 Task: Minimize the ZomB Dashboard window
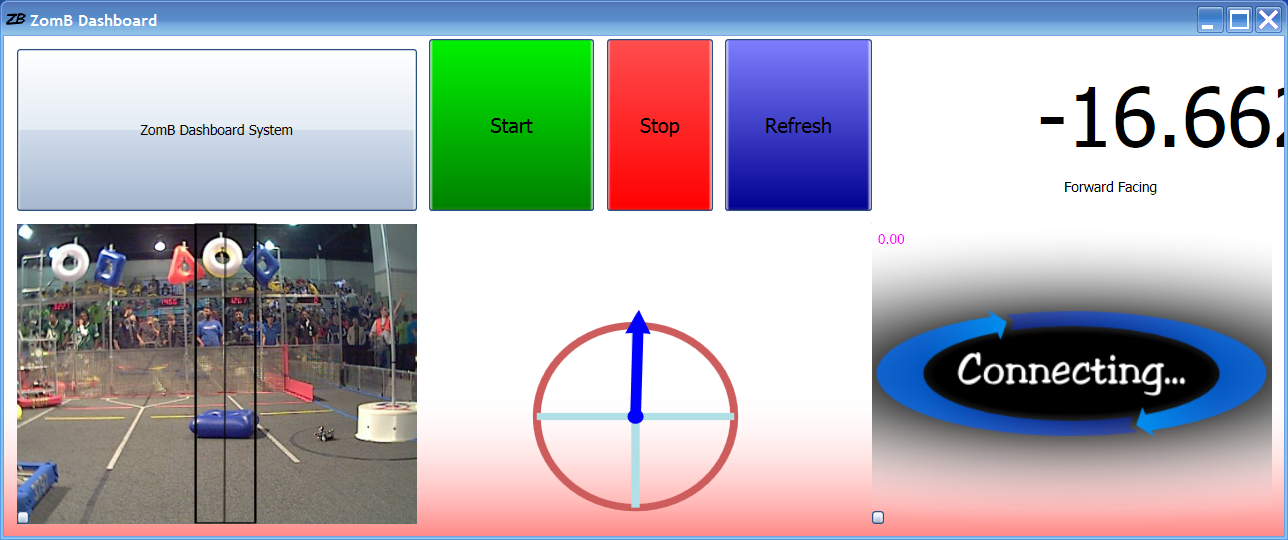[x=1210, y=20]
